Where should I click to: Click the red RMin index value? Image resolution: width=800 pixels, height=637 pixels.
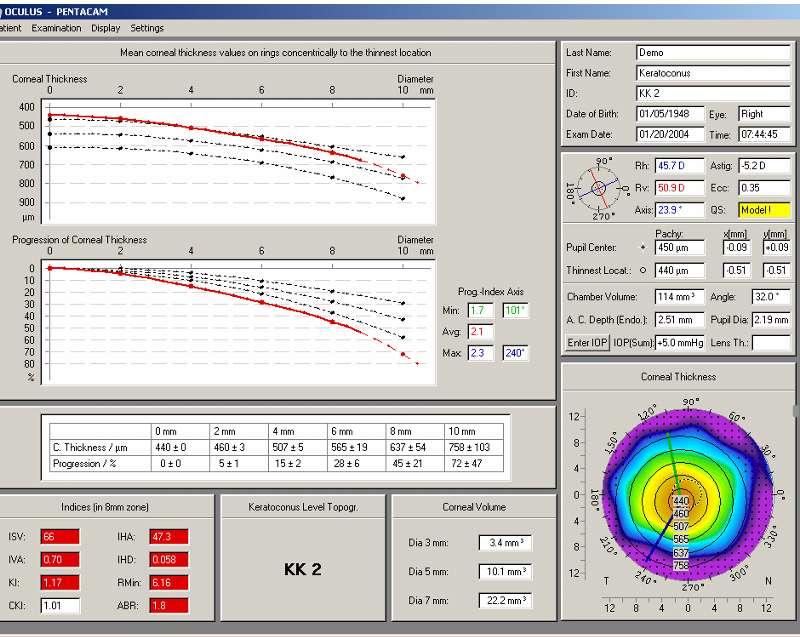coord(169,582)
